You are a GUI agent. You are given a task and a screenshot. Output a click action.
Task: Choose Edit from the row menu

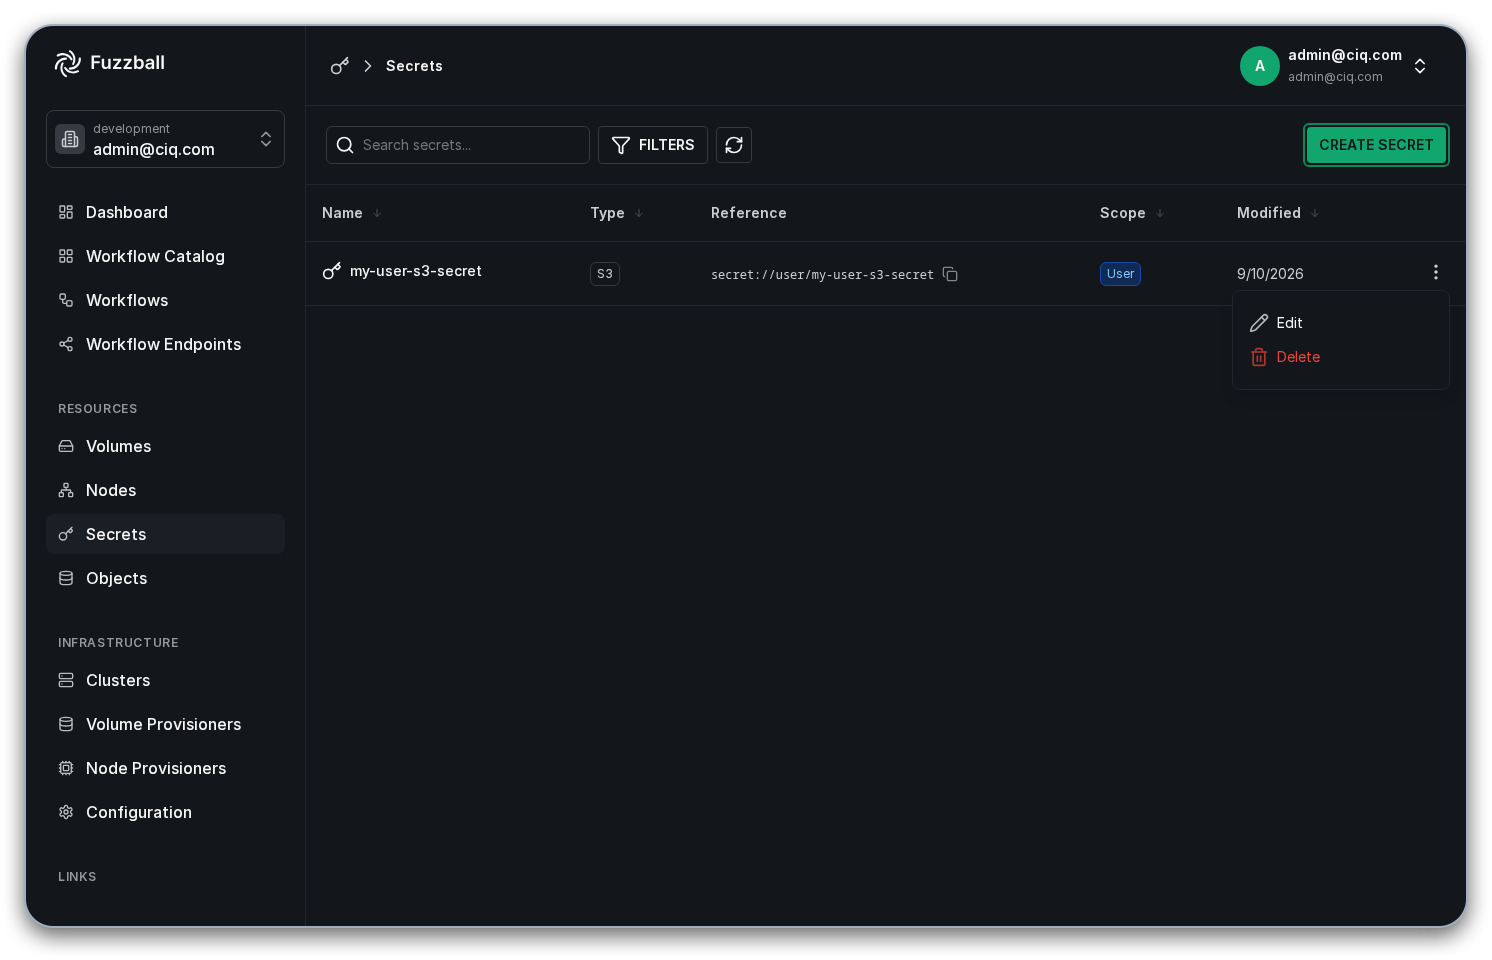(1340, 323)
